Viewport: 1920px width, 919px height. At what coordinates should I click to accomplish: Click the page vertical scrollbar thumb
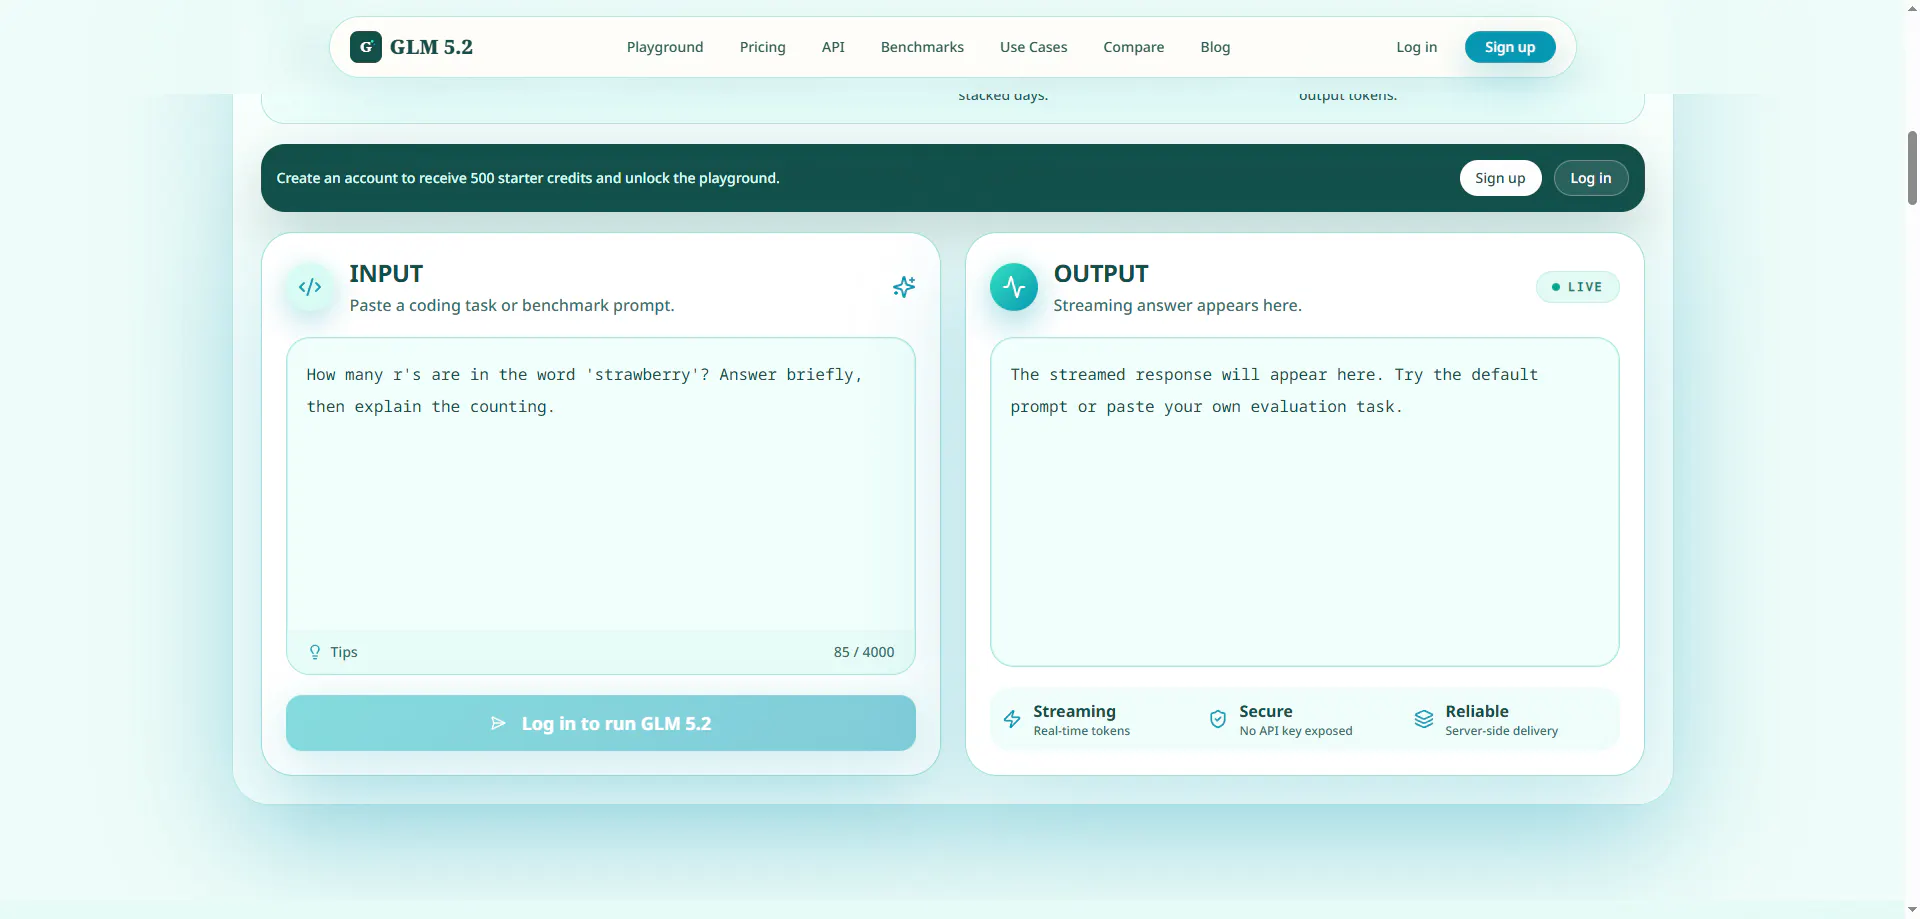click(x=1912, y=167)
